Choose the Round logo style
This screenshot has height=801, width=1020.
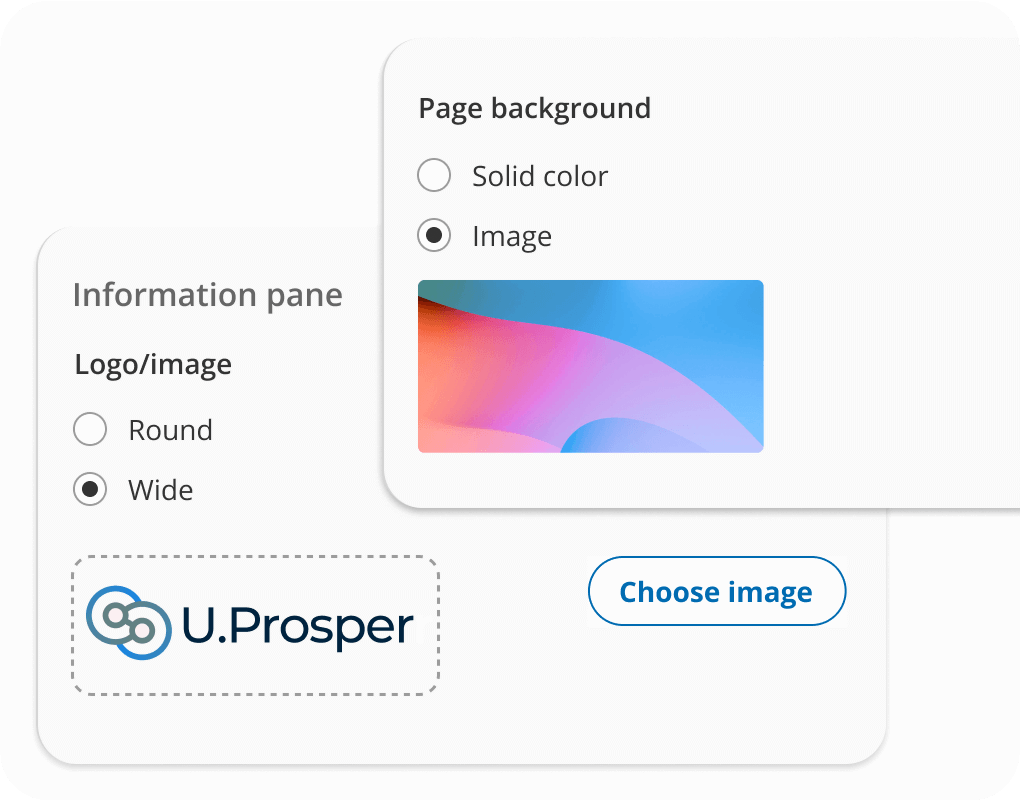click(x=90, y=429)
